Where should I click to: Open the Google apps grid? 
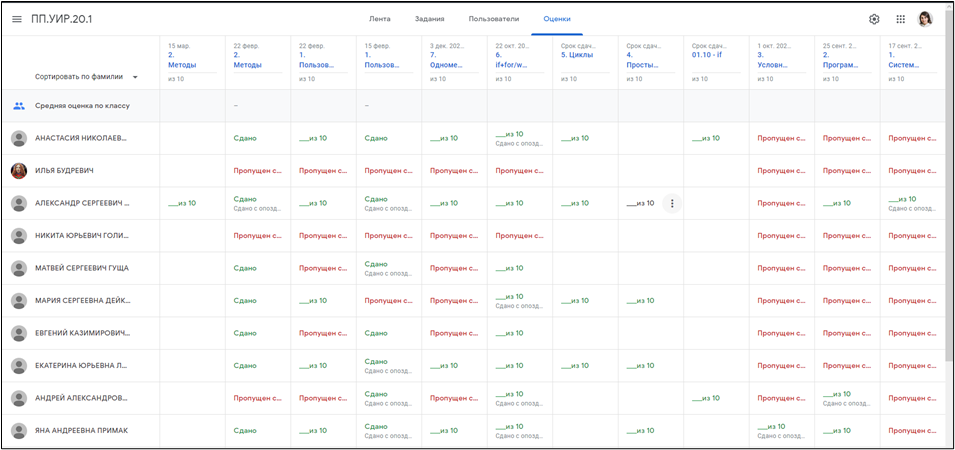(x=900, y=19)
